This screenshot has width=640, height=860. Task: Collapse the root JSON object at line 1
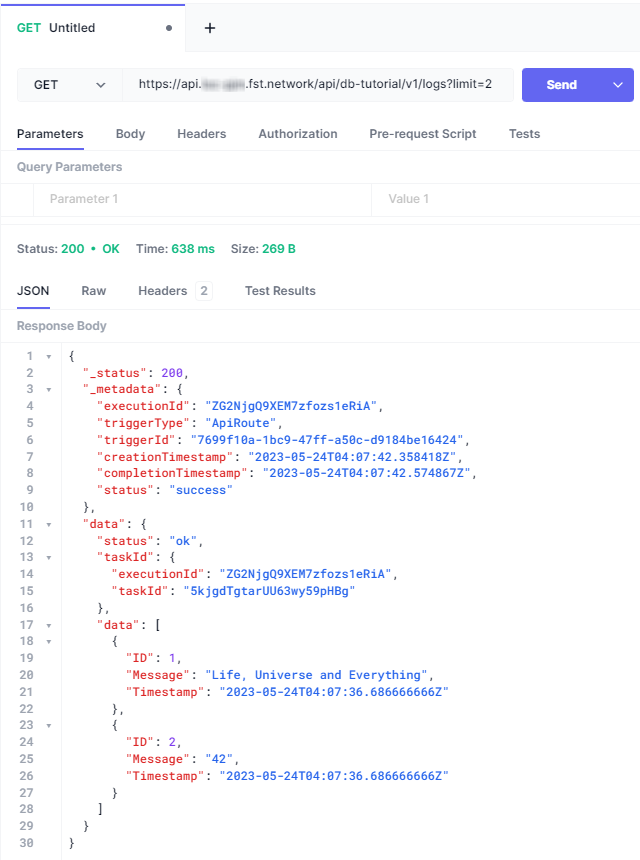(49, 357)
